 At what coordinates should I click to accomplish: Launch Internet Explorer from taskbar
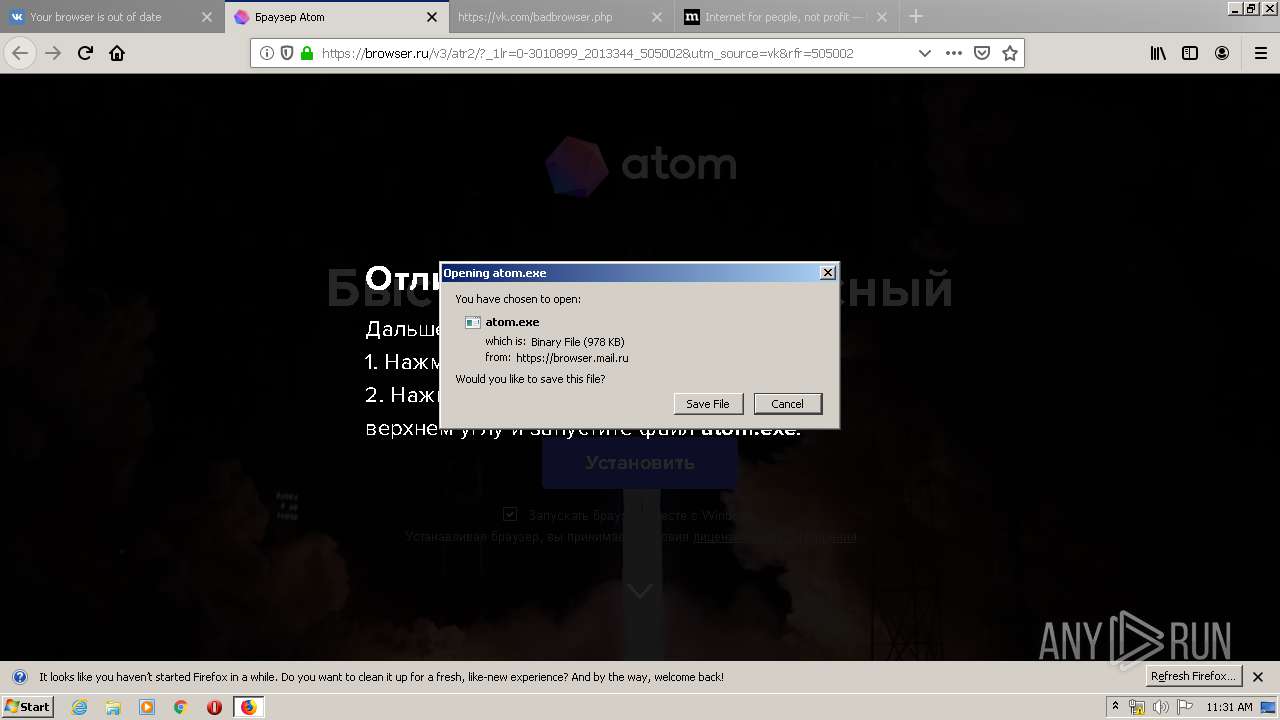[x=80, y=707]
